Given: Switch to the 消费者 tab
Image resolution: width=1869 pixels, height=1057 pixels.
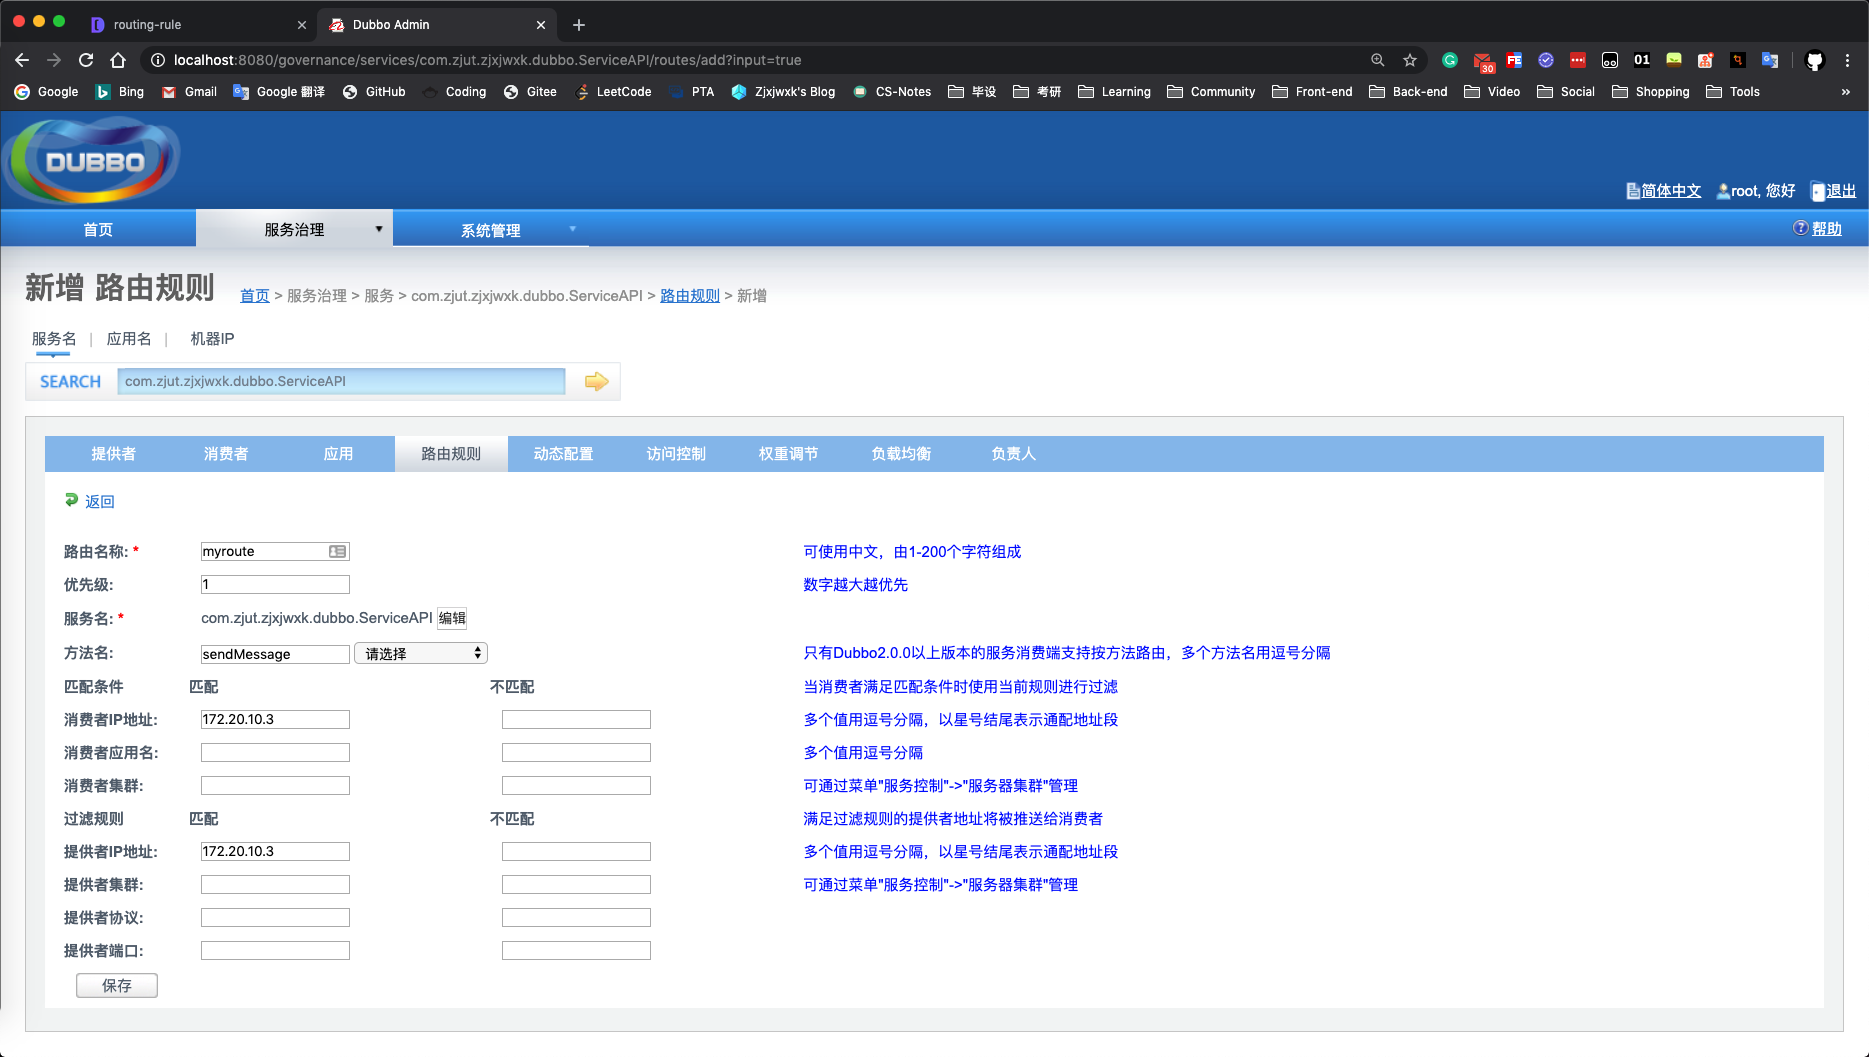Looking at the screenshot, I should [x=226, y=453].
